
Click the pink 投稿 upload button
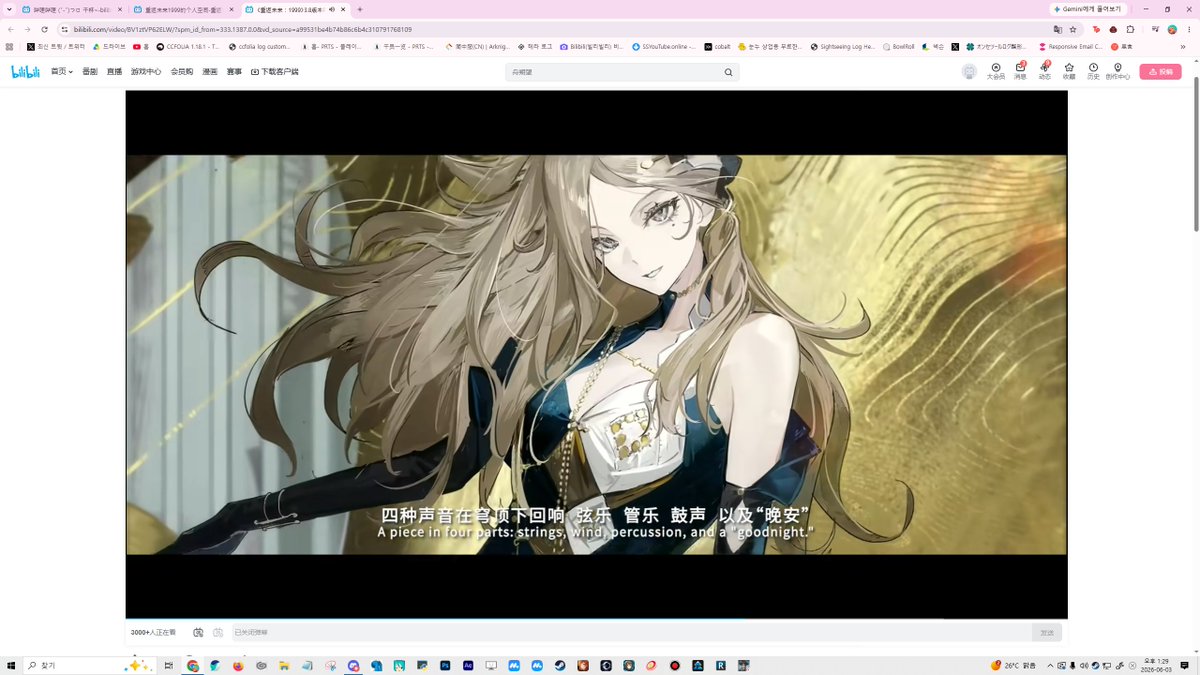coord(1160,72)
